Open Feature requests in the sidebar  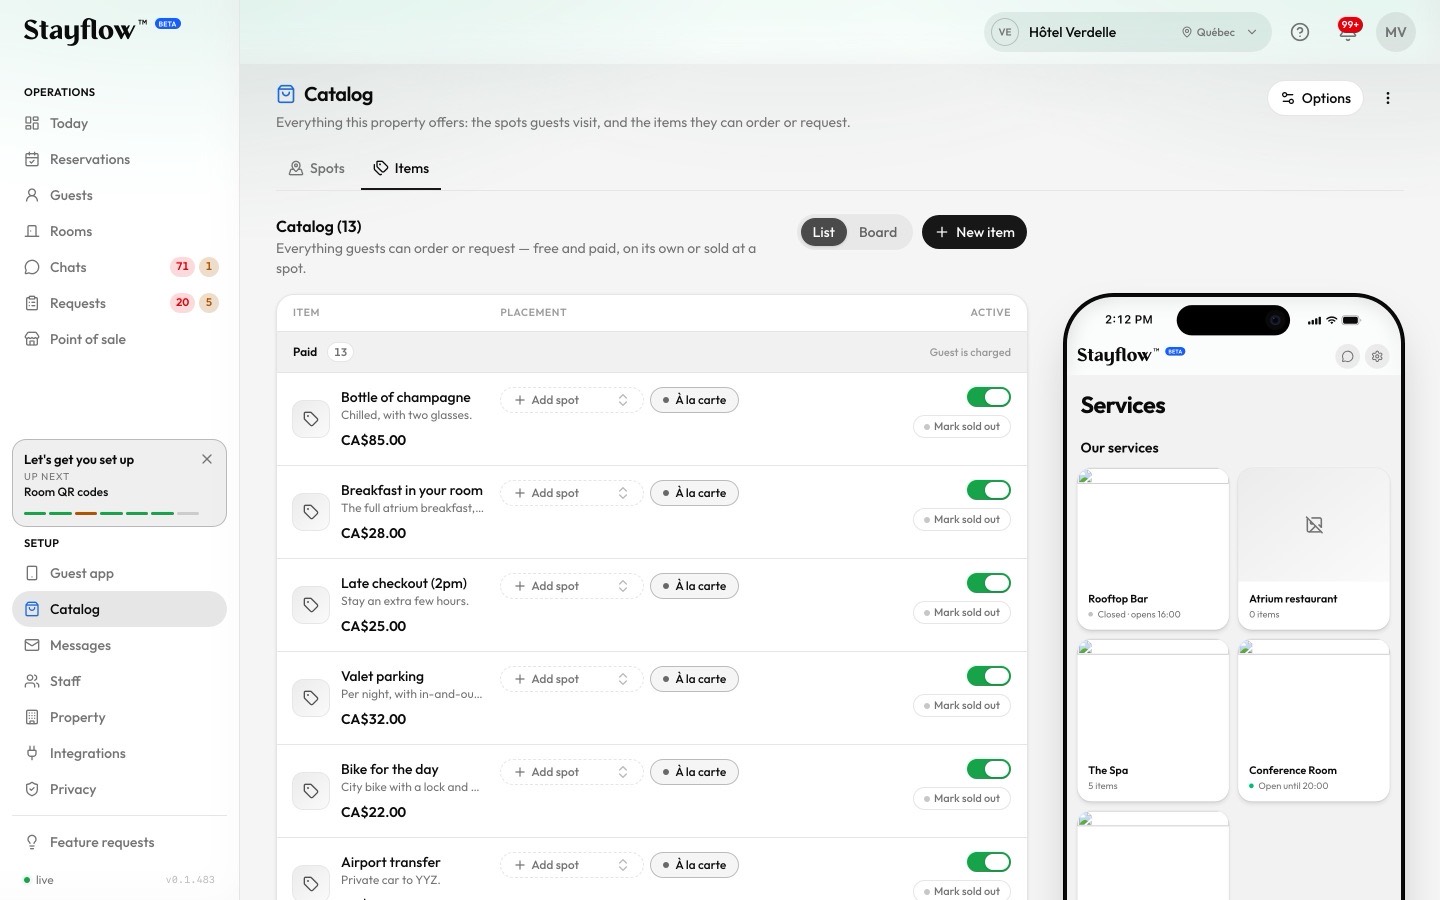tap(119, 842)
